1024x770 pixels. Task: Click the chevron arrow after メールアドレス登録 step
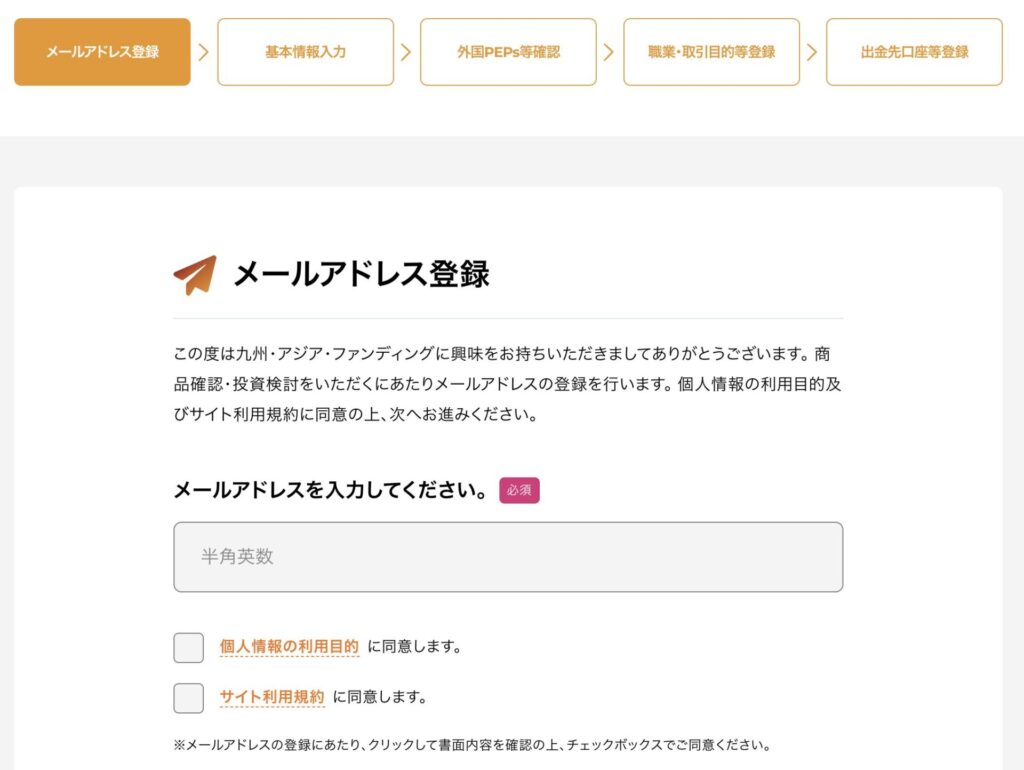[204, 52]
